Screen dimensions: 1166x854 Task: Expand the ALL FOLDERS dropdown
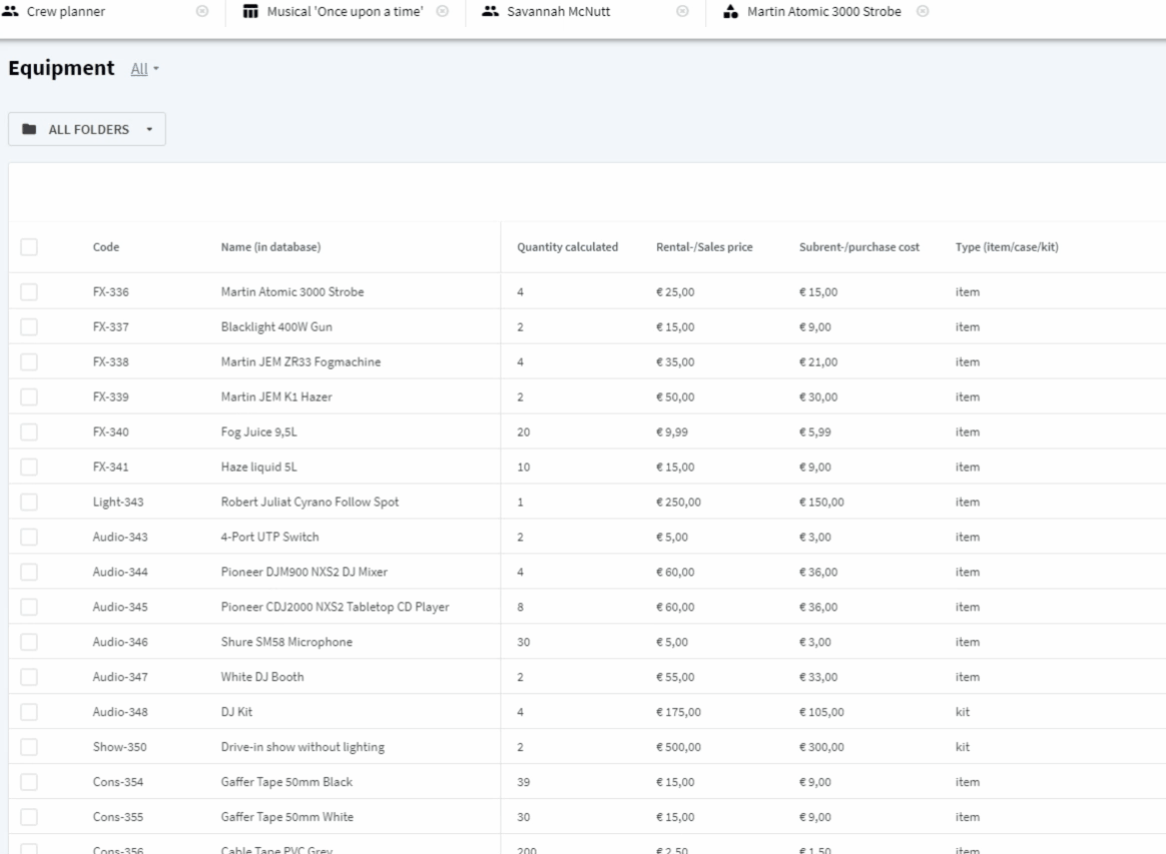point(87,129)
